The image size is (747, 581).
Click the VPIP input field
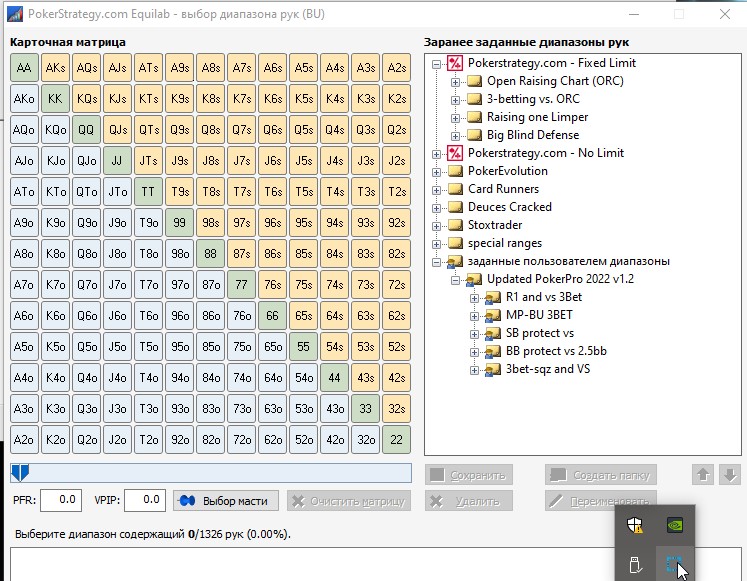(x=145, y=500)
